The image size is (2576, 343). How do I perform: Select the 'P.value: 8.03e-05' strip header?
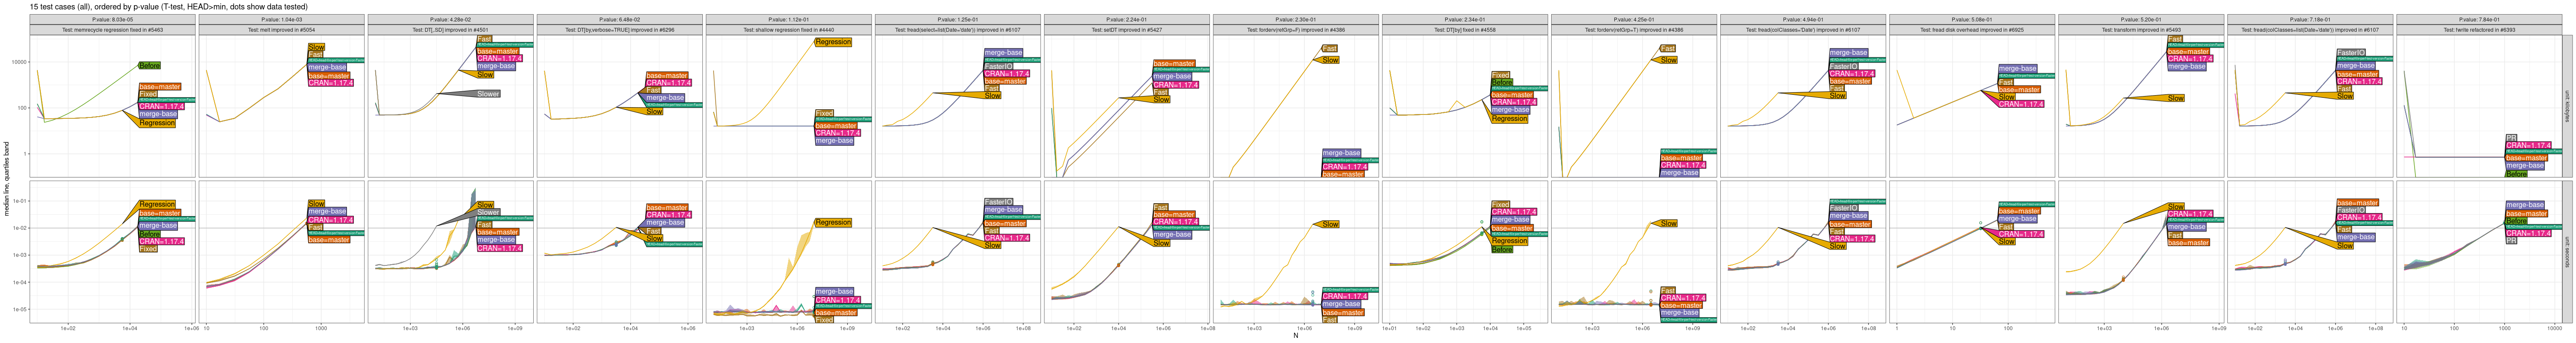[112, 19]
